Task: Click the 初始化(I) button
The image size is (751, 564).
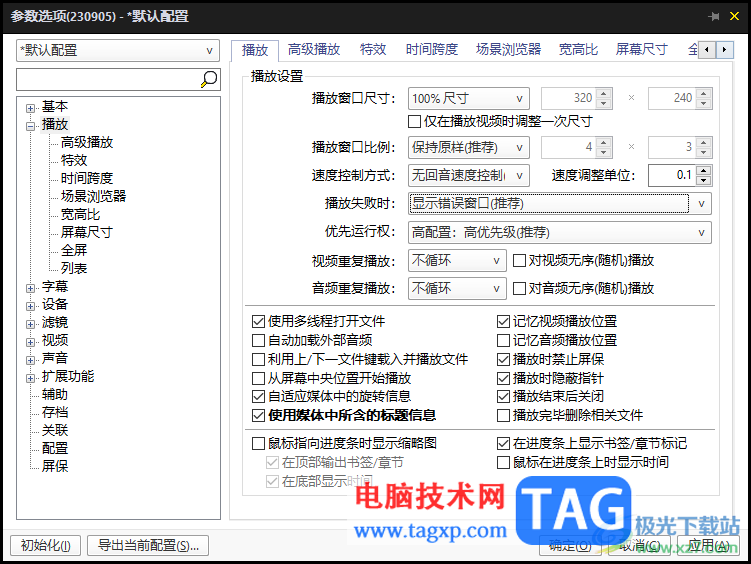Action: point(46,545)
